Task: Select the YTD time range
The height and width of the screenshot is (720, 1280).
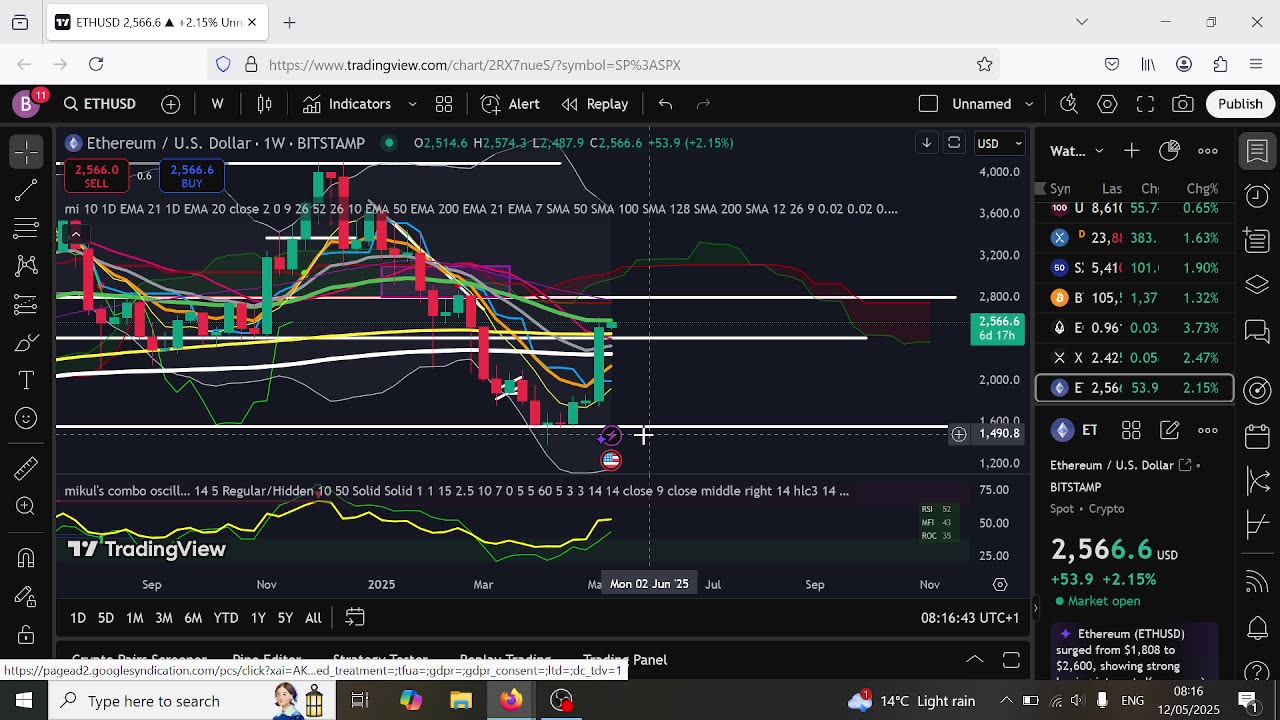Action: [226, 618]
